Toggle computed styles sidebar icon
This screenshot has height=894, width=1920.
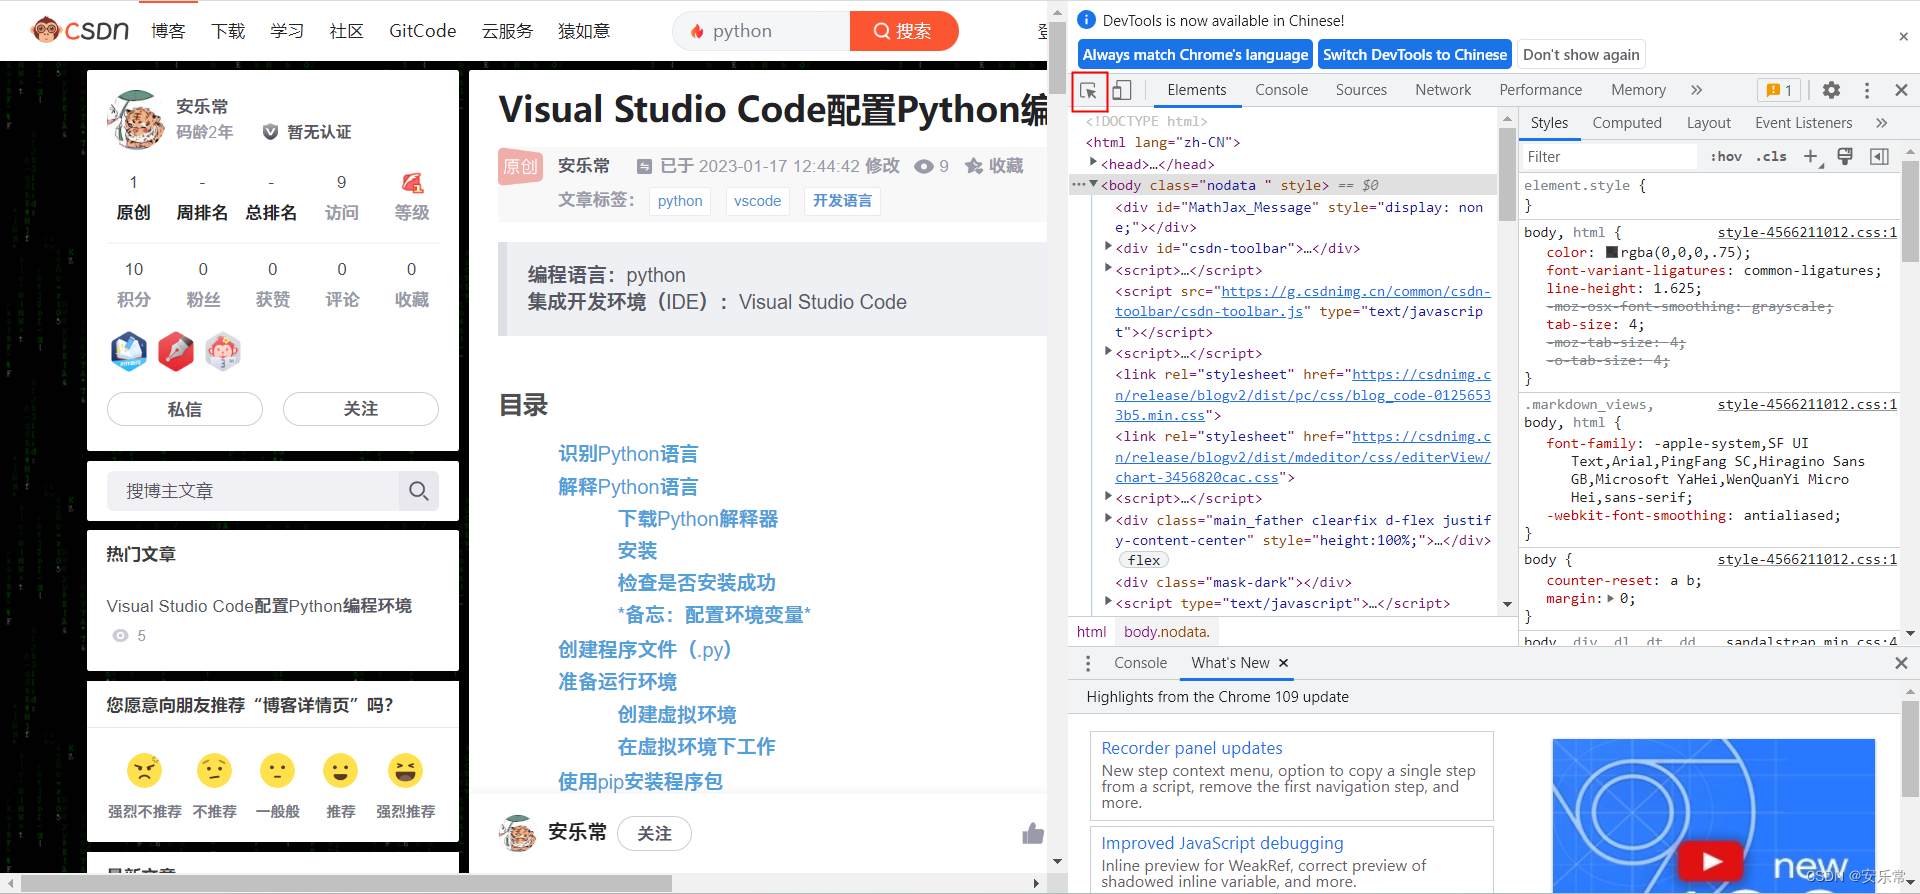(x=1879, y=156)
